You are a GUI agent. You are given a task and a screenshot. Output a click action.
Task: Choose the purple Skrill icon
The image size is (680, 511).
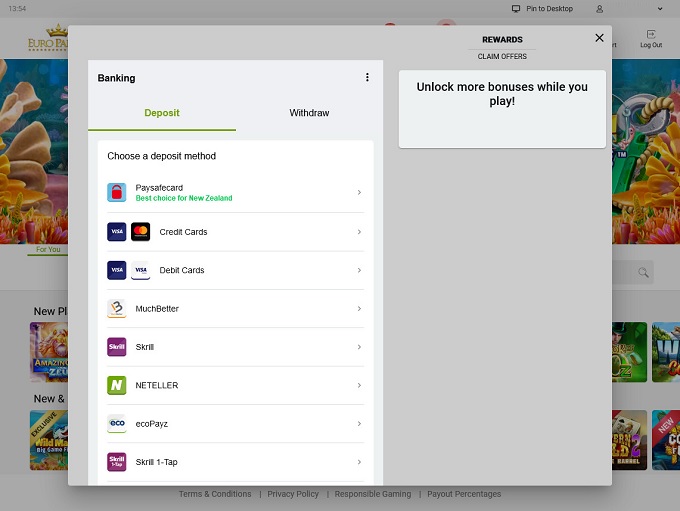(117, 347)
